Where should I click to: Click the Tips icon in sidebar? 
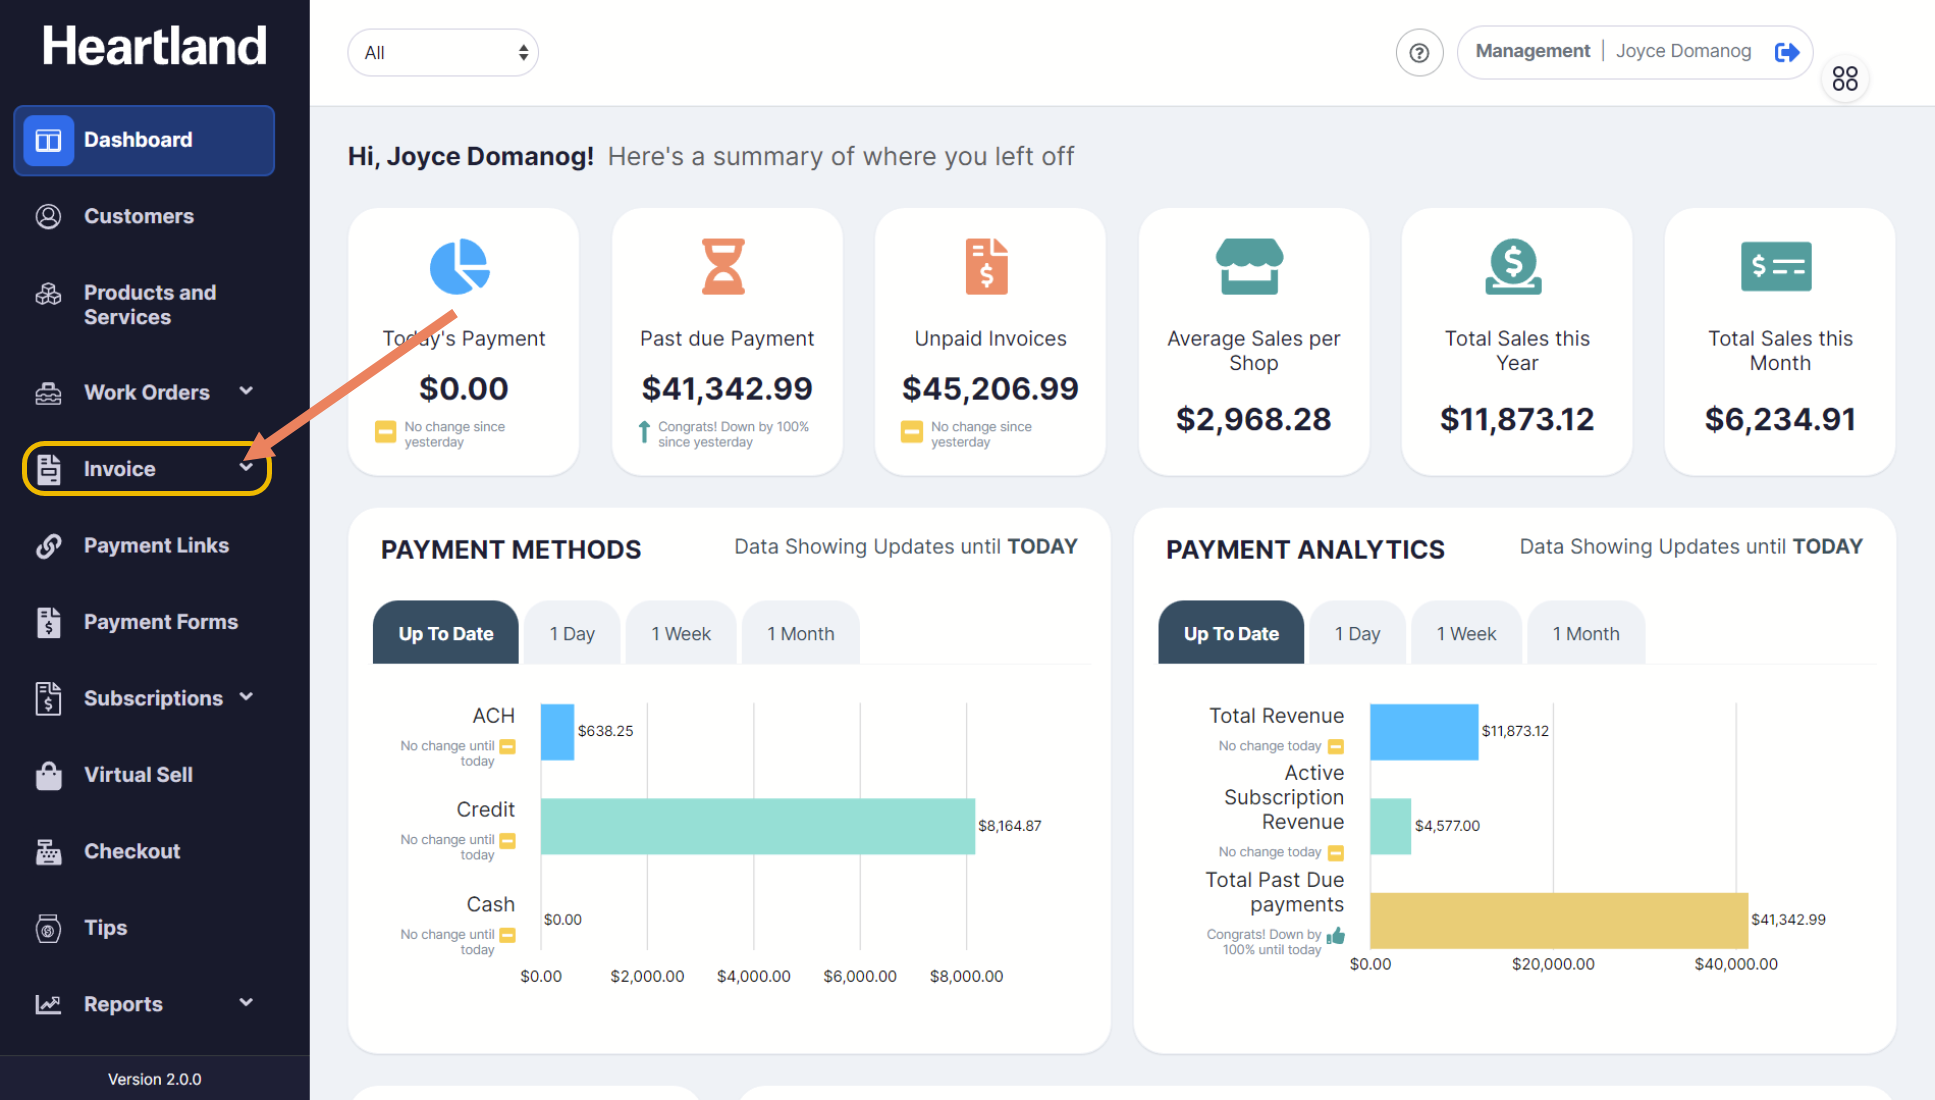48,928
